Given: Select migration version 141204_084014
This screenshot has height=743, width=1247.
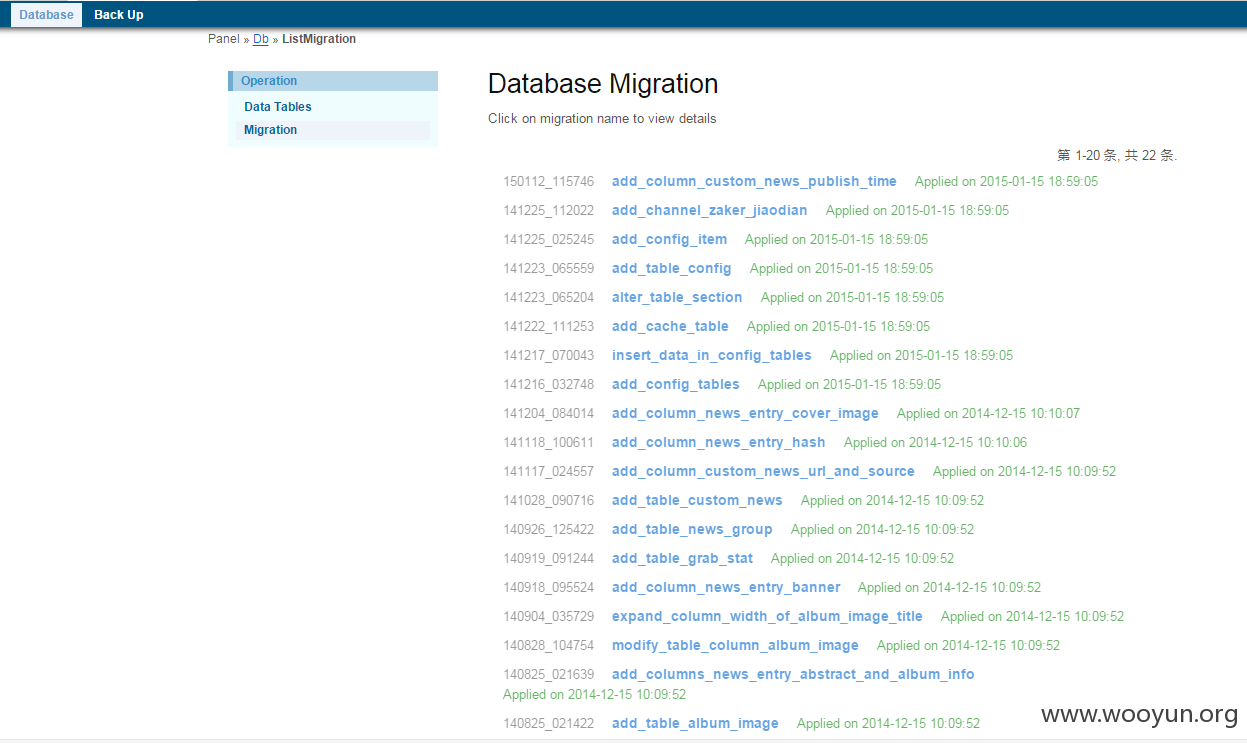Looking at the screenshot, I should (548, 413).
